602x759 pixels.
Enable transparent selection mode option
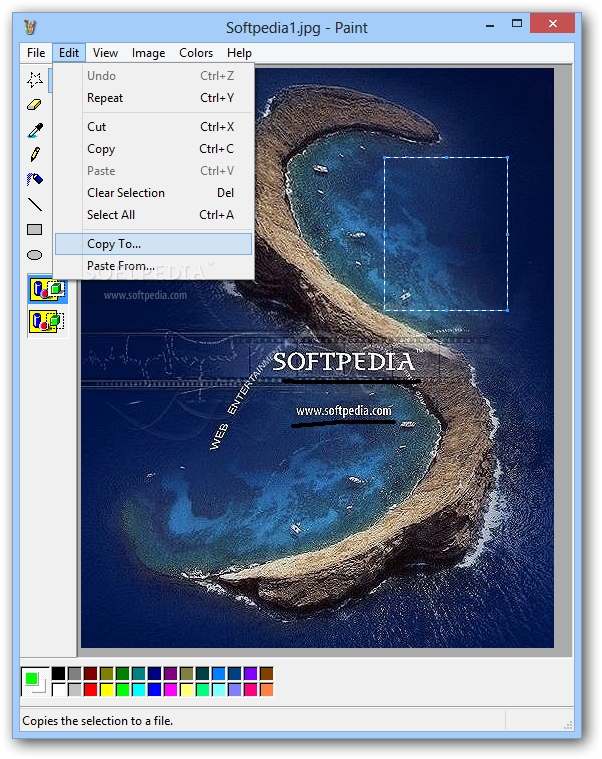[x=48, y=321]
